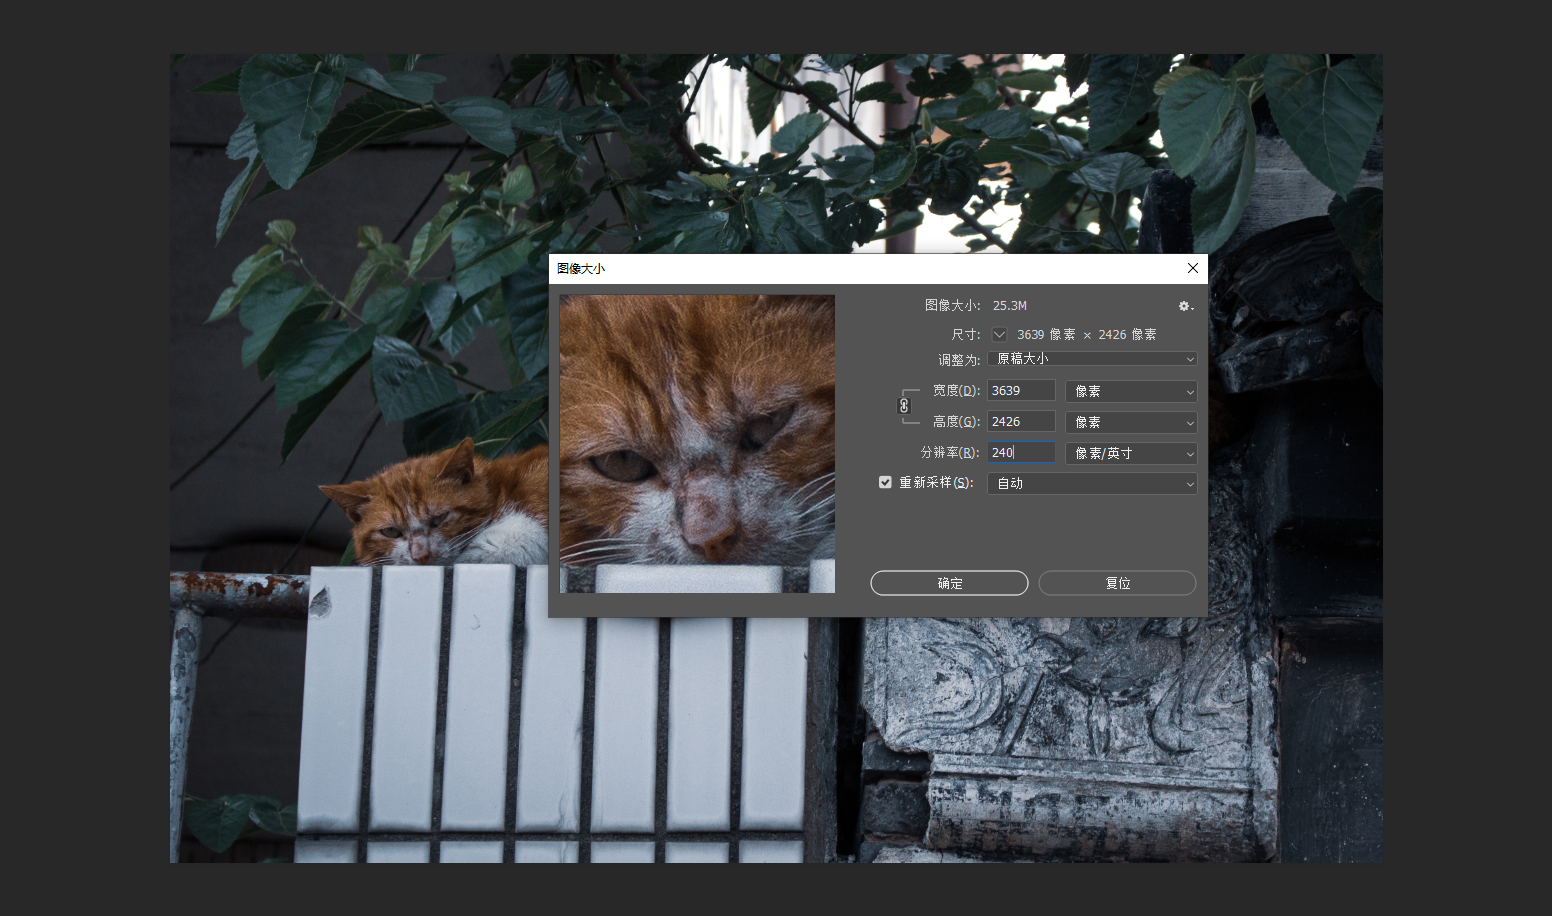1552x916 pixels.
Task: Open the height unit dropdown
Action: coord(1131,422)
